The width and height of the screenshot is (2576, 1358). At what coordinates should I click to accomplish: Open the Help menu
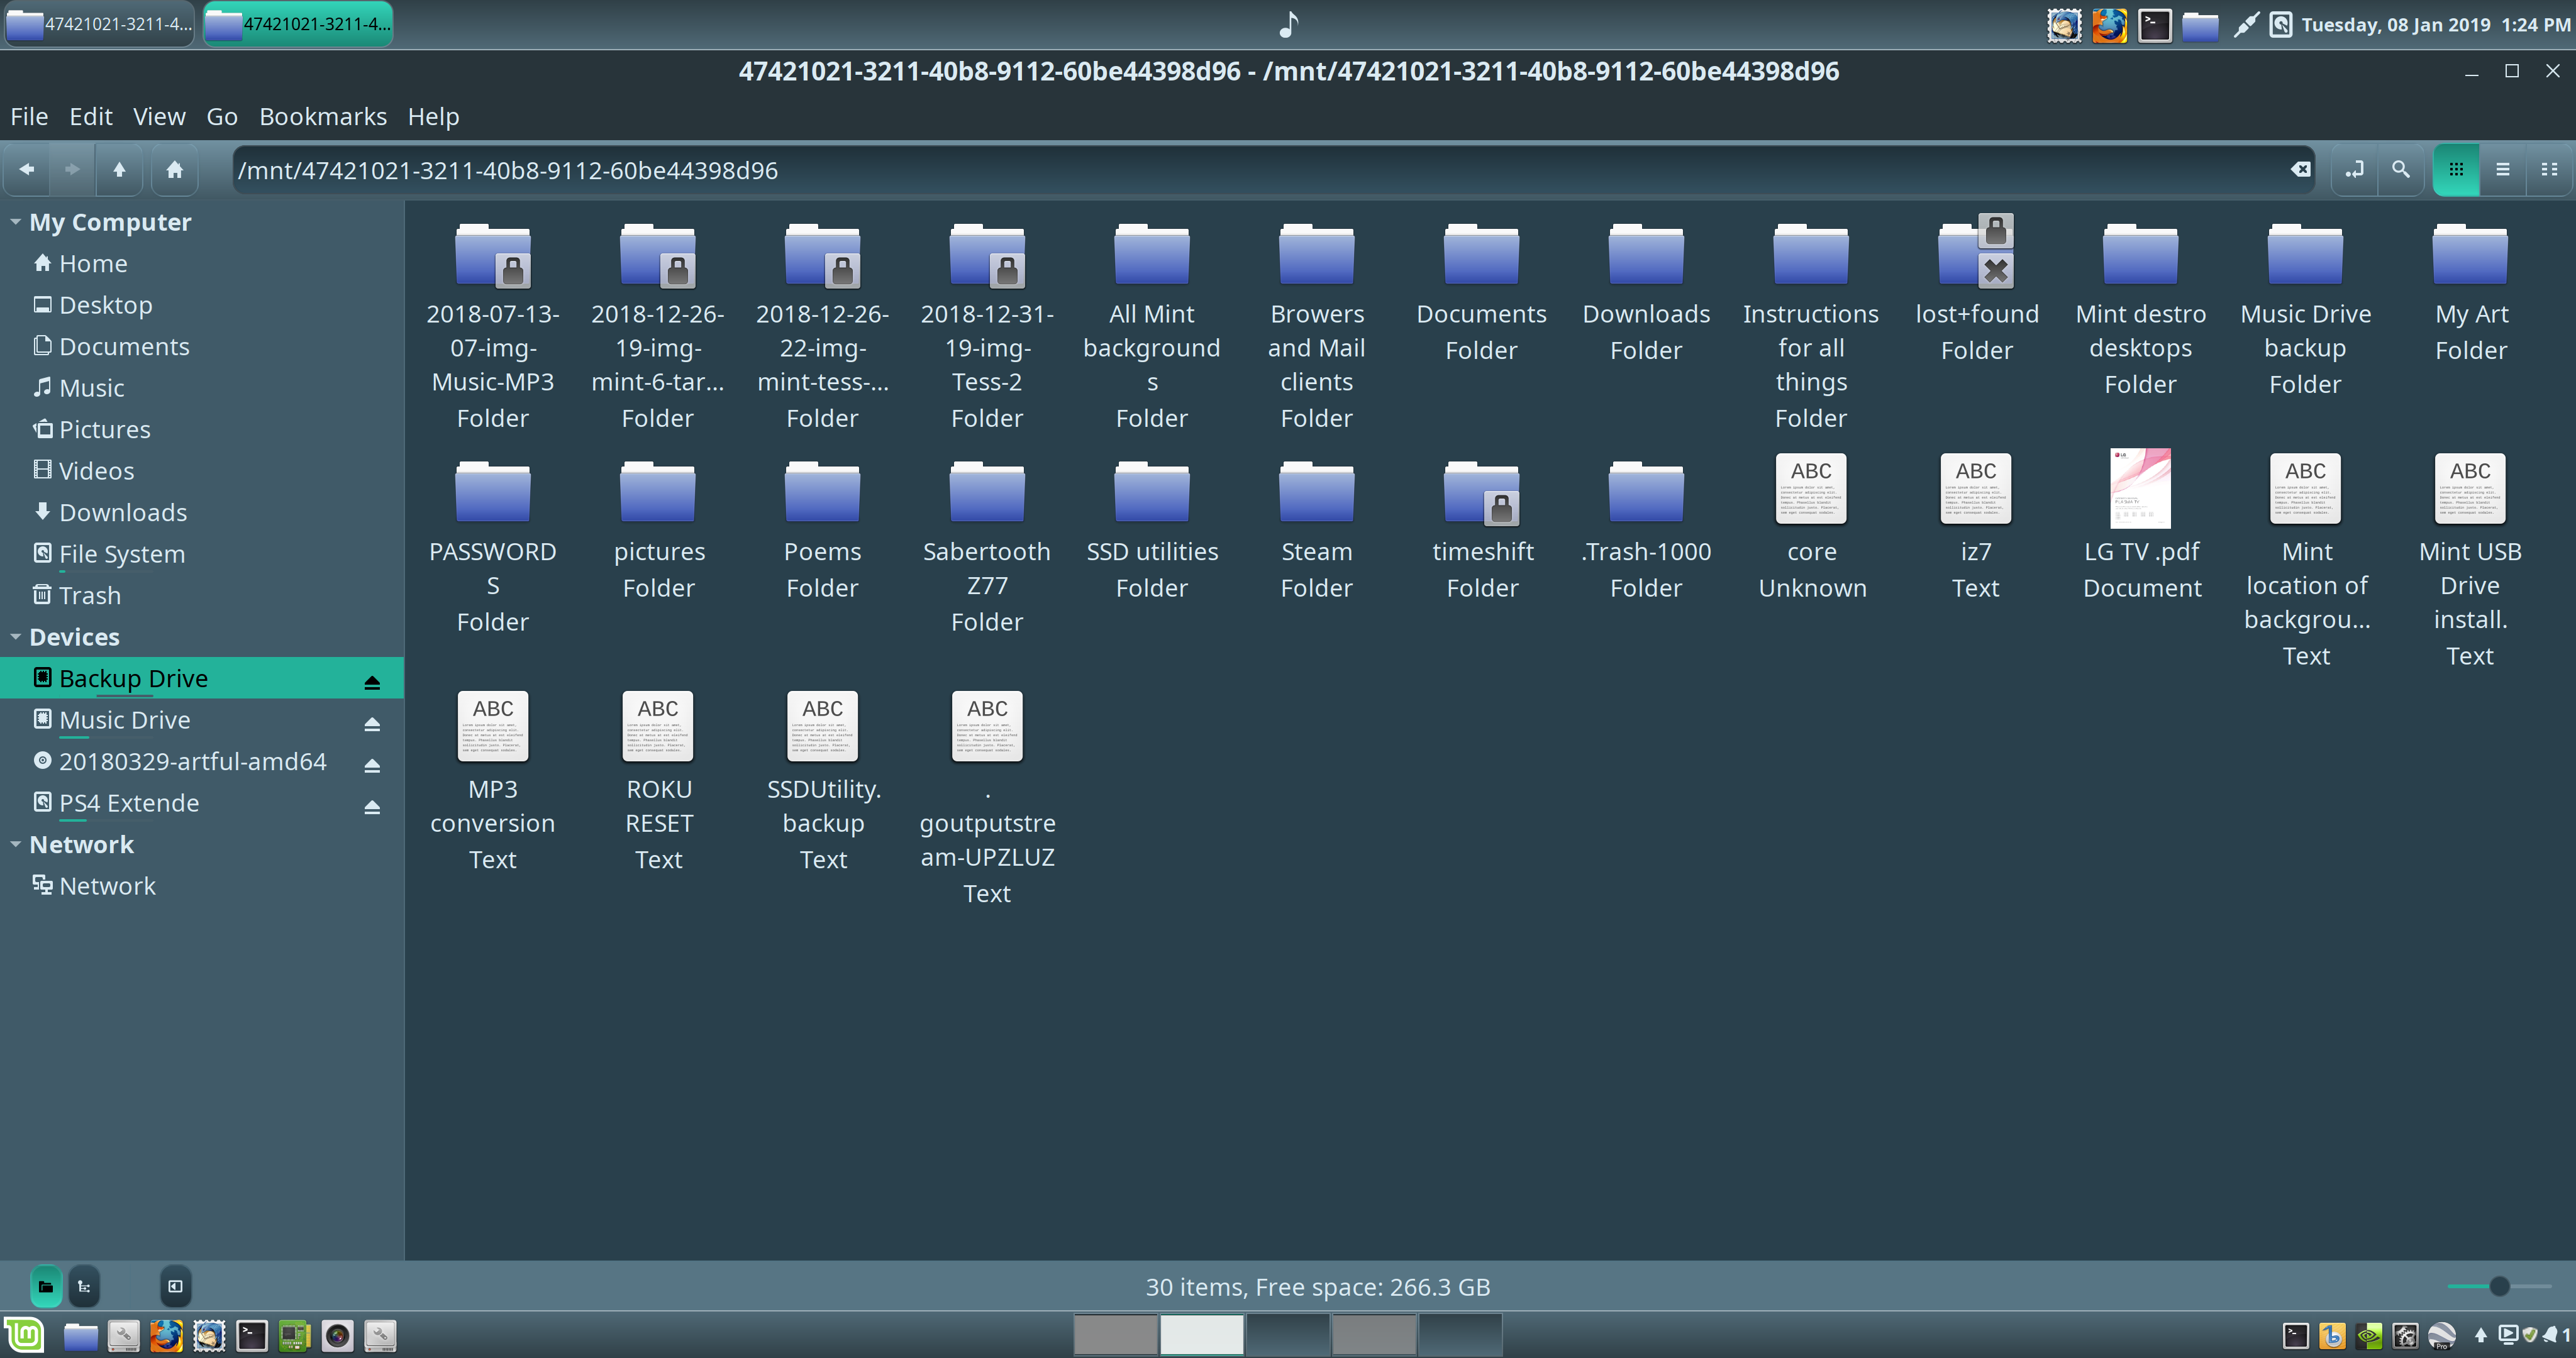[434, 116]
